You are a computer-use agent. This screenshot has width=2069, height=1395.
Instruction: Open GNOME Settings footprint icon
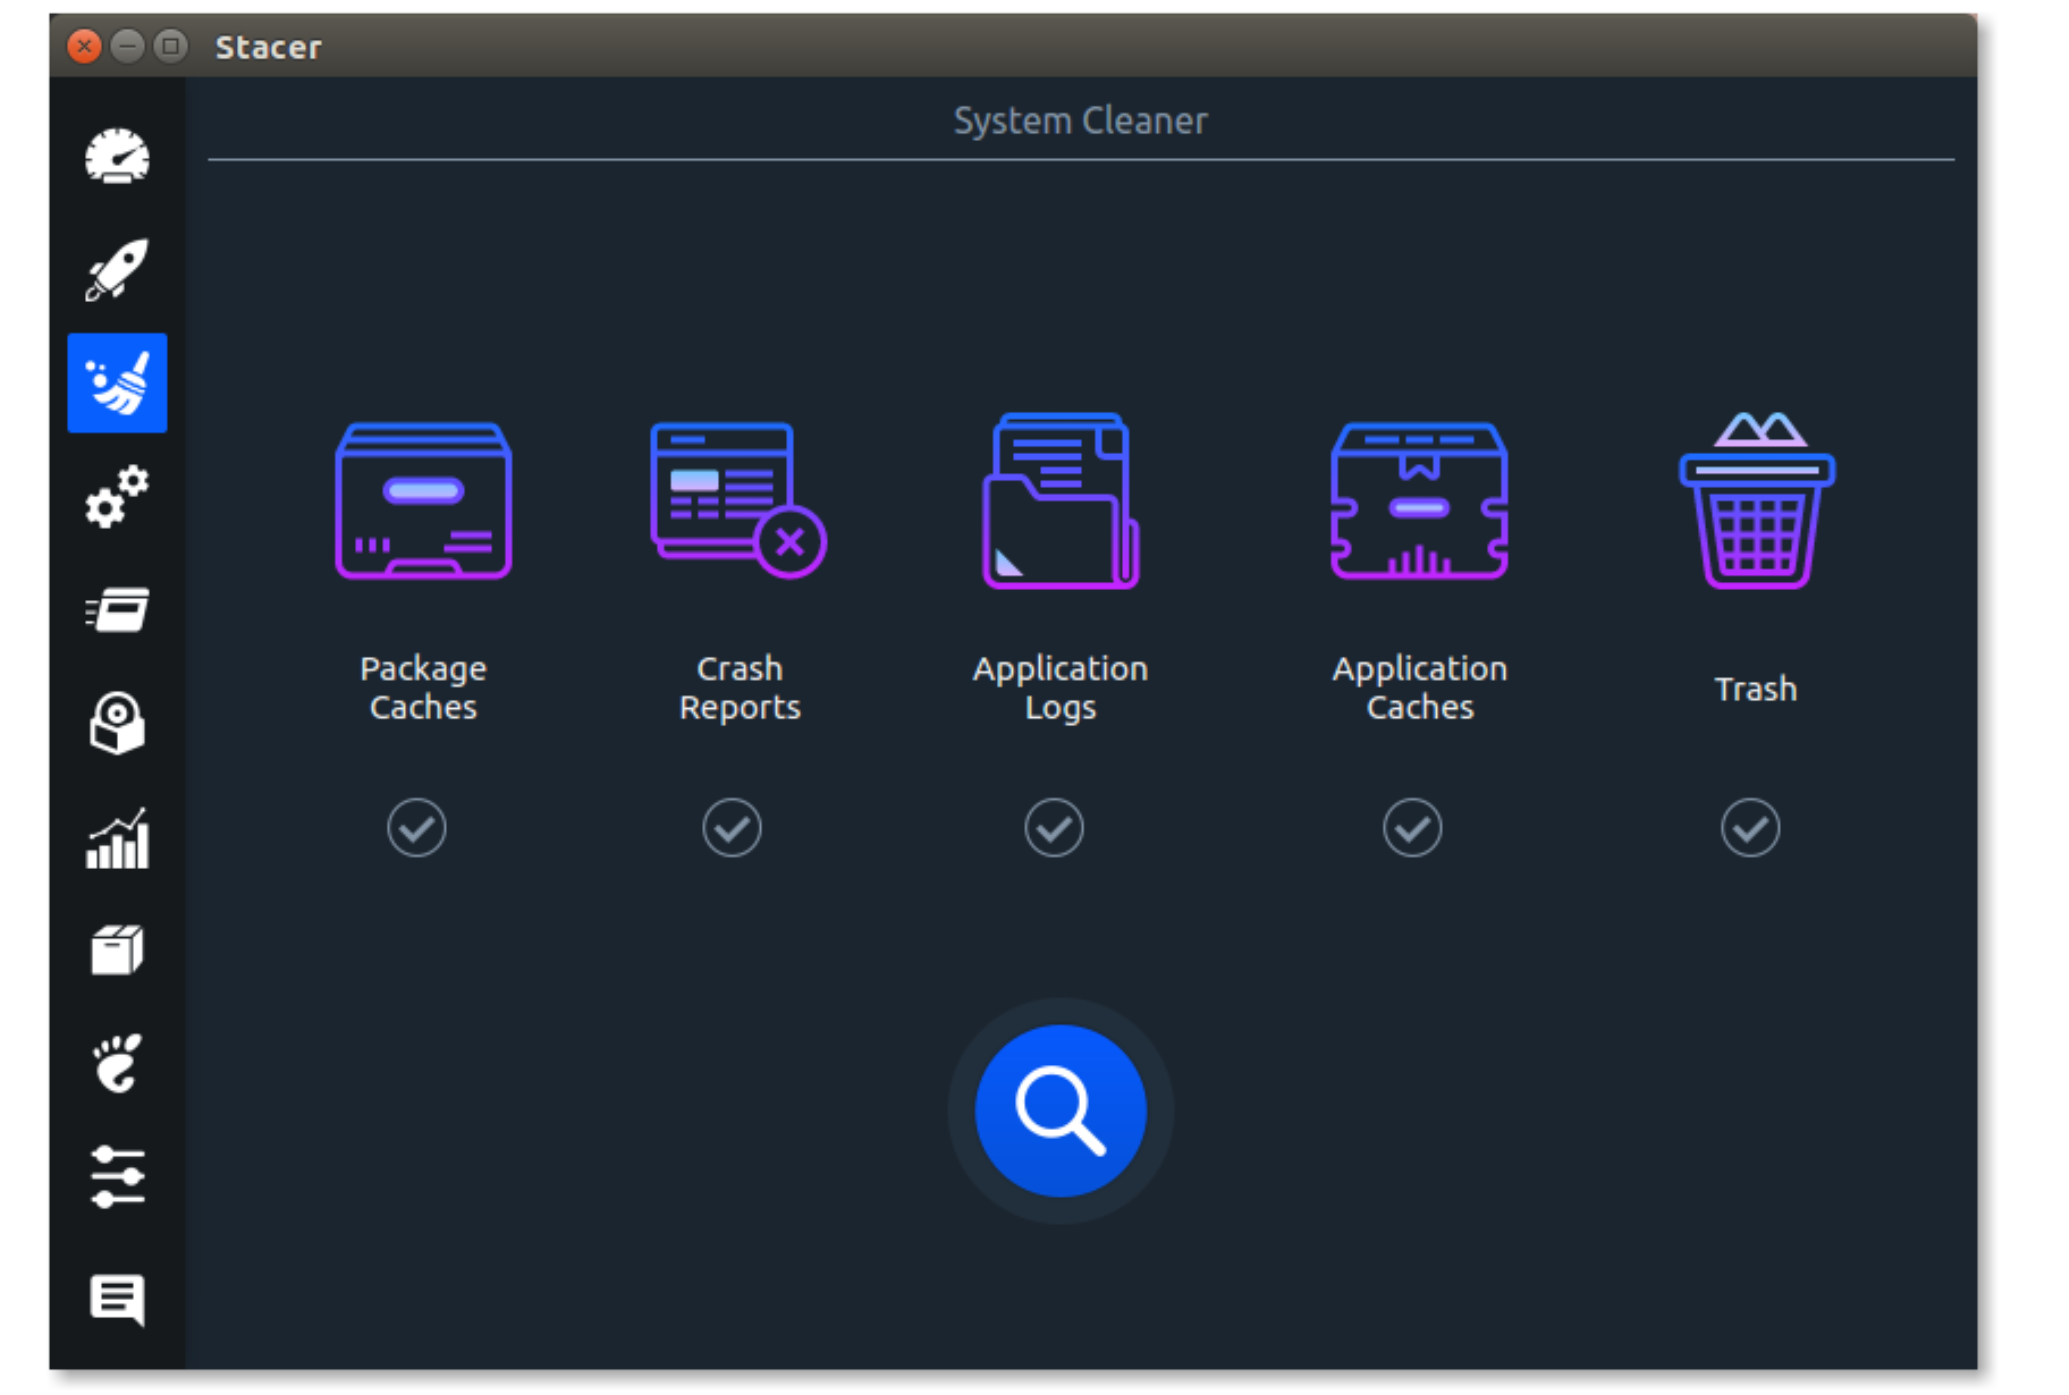point(117,1063)
